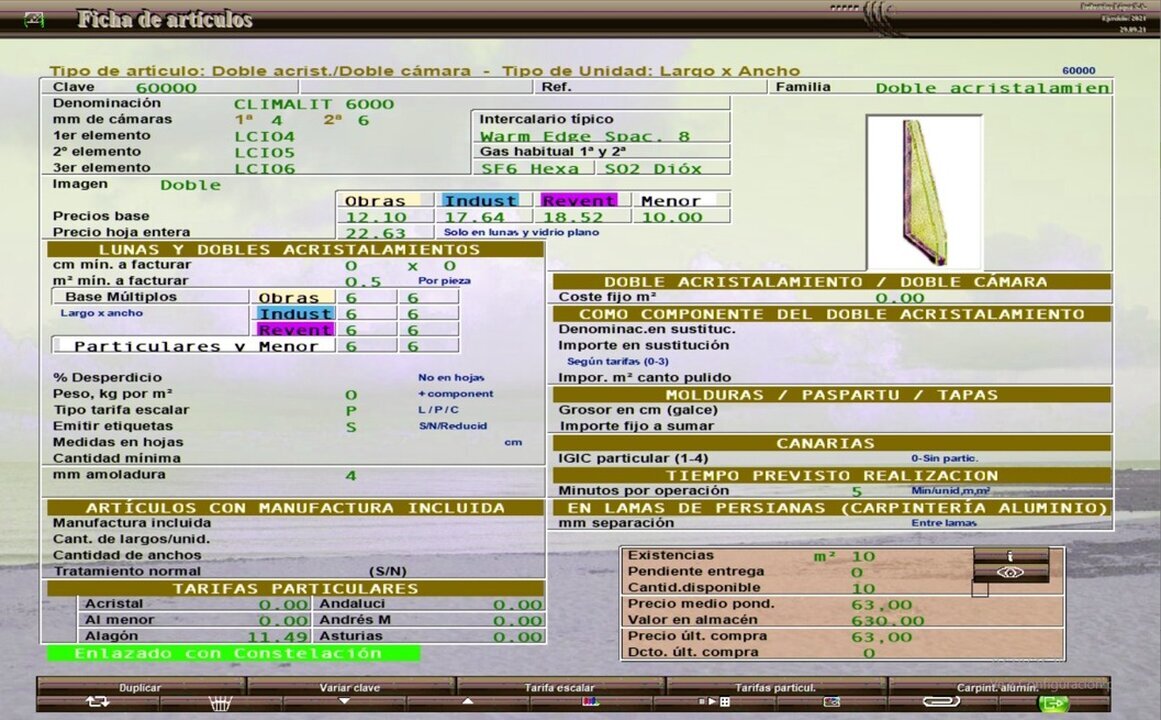
Task: Click the basket icon in bottom toolbar
Action: coord(222,703)
